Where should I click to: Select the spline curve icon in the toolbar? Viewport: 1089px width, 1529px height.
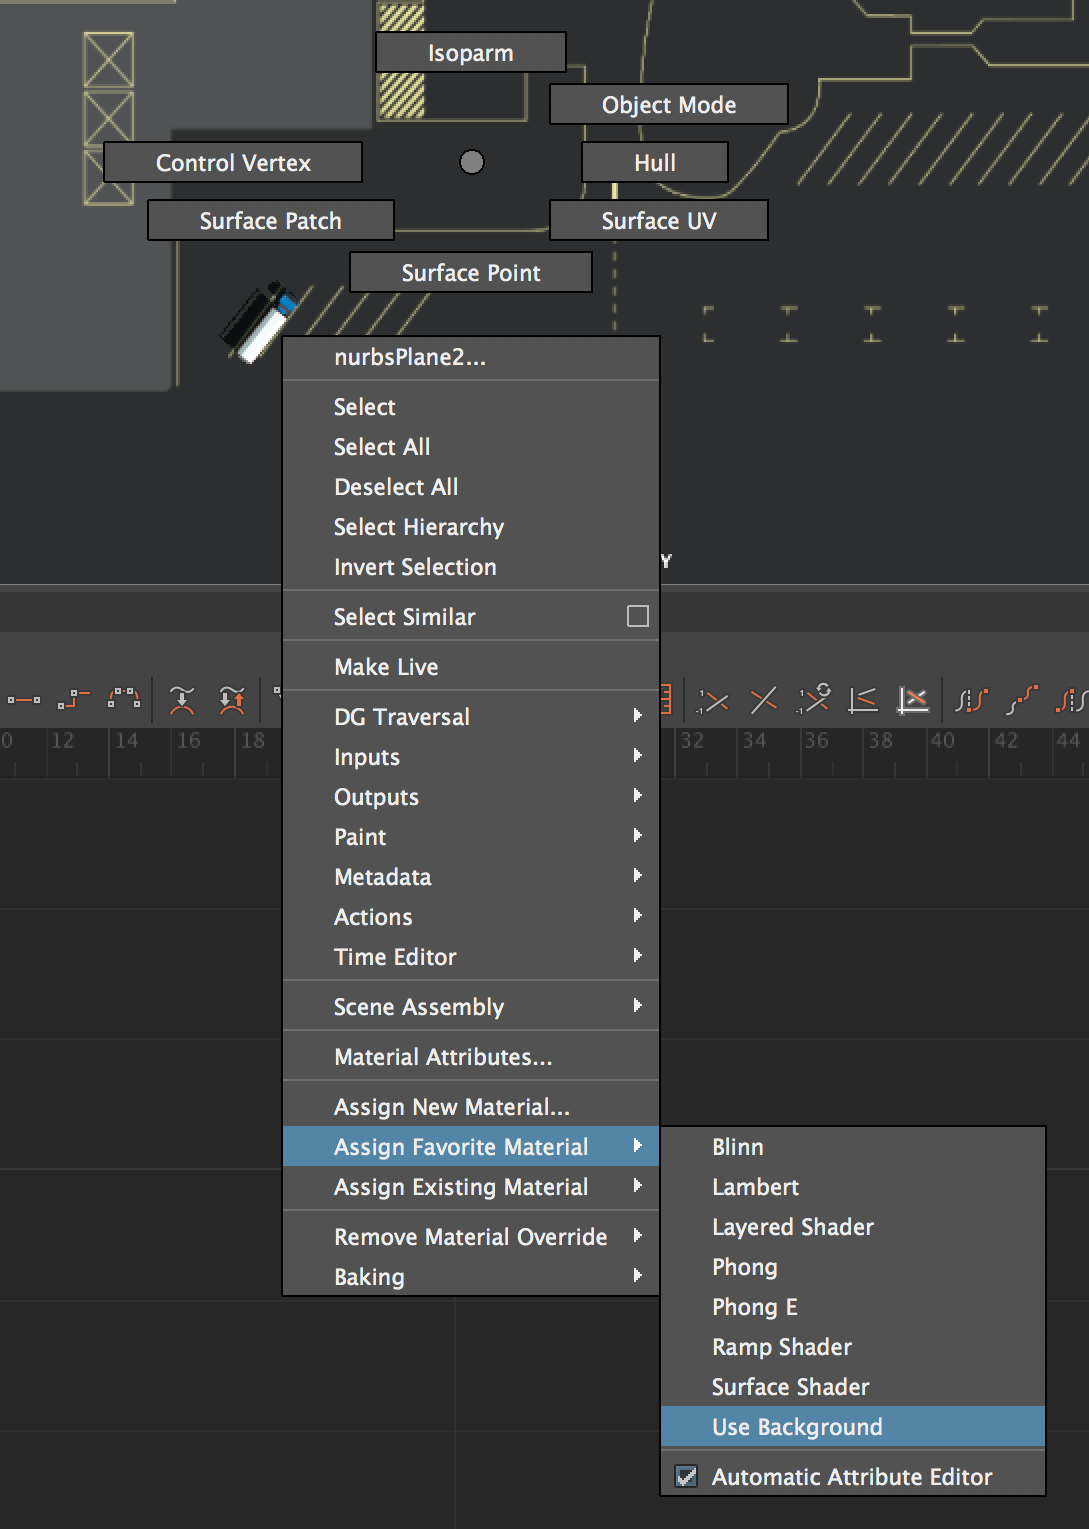coord(123,696)
